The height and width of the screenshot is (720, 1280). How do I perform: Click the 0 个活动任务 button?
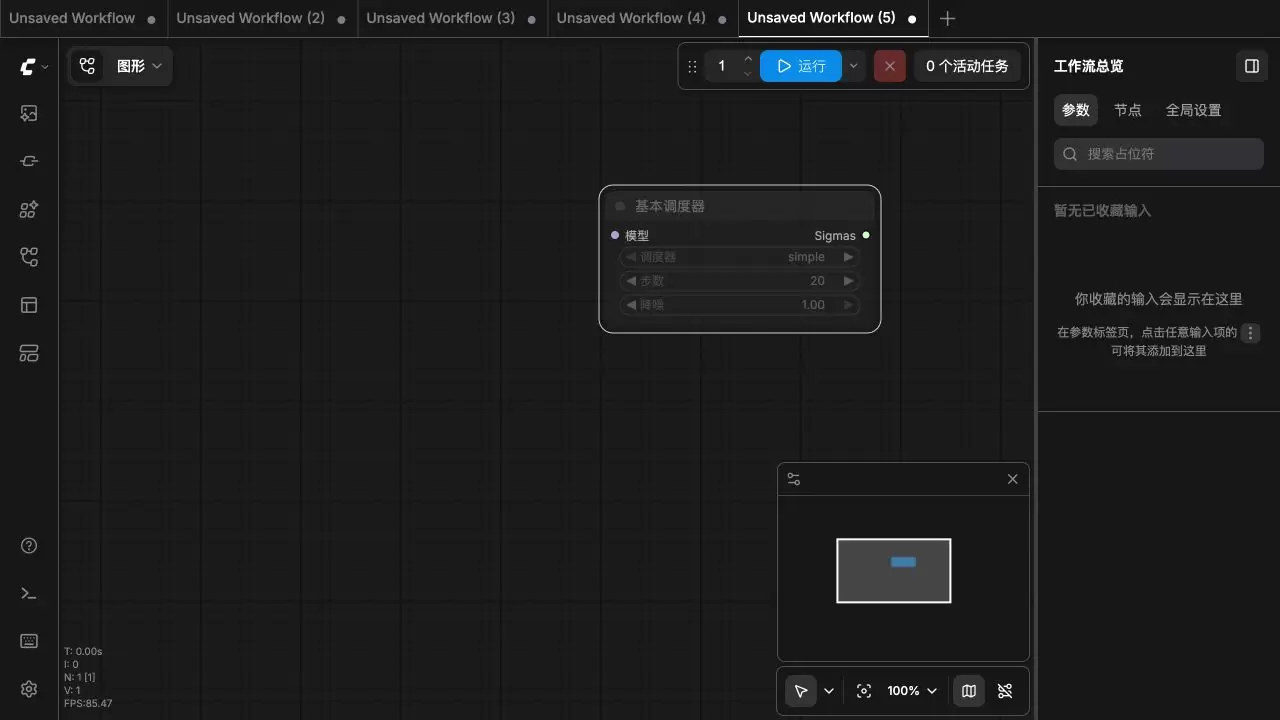click(x=967, y=66)
